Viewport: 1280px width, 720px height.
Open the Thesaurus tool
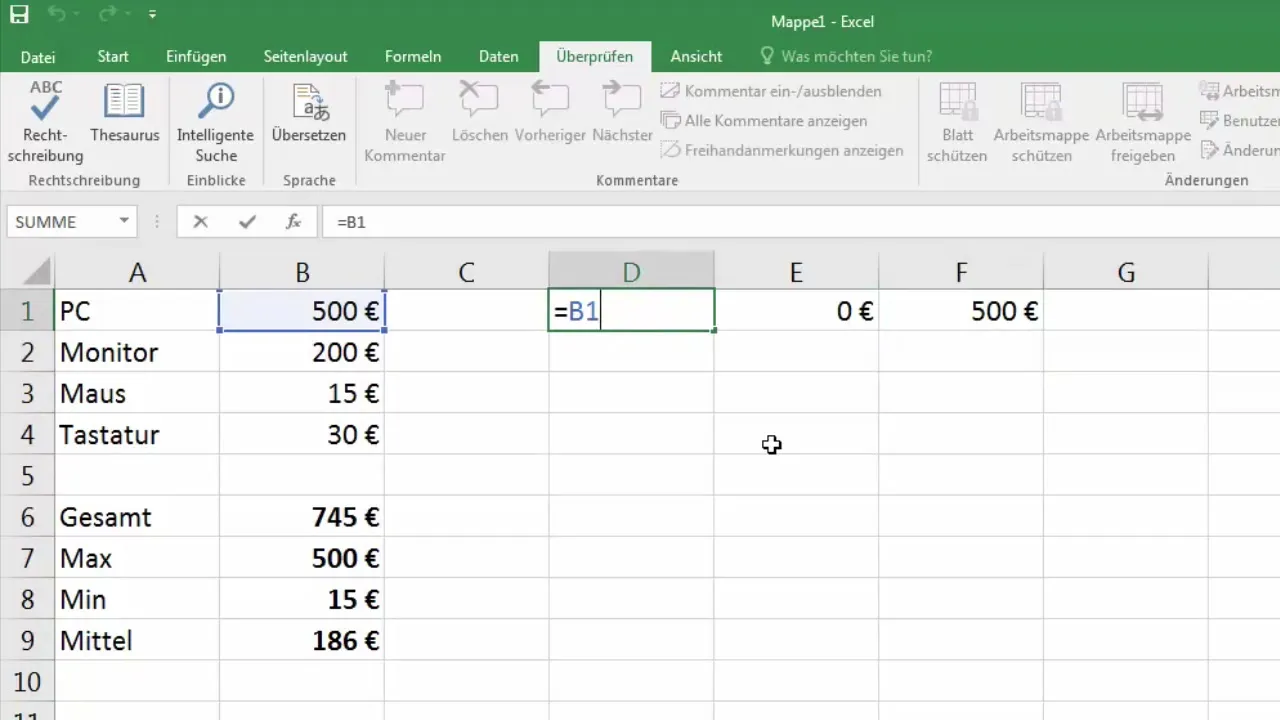pyautogui.click(x=125, y=114)
